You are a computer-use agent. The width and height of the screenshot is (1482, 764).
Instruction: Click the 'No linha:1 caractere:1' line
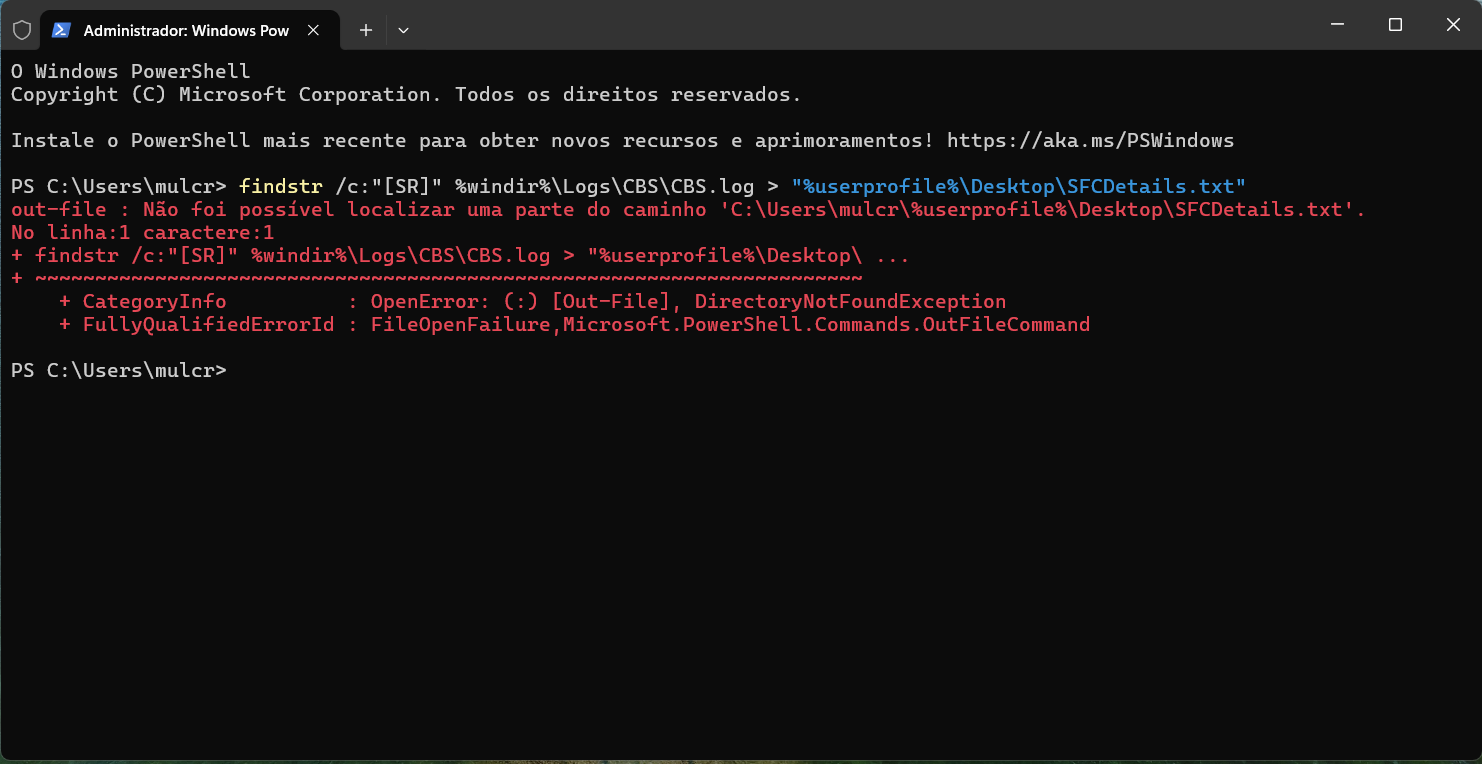coord(142,233)
